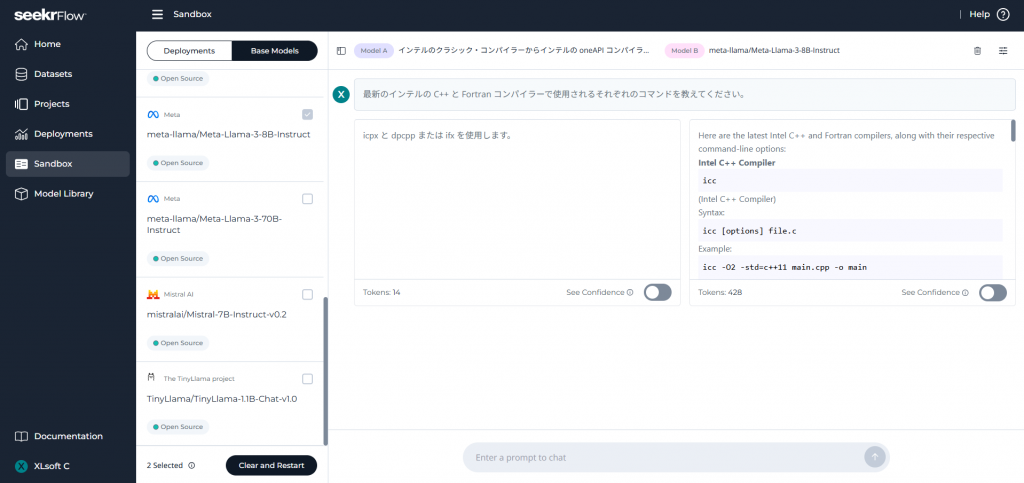Click the Meta logo on Meta-Llama-3-8B card
The width and height of the screenshot is (1024, 483).
pyautogui.click(x=153, y=114)
